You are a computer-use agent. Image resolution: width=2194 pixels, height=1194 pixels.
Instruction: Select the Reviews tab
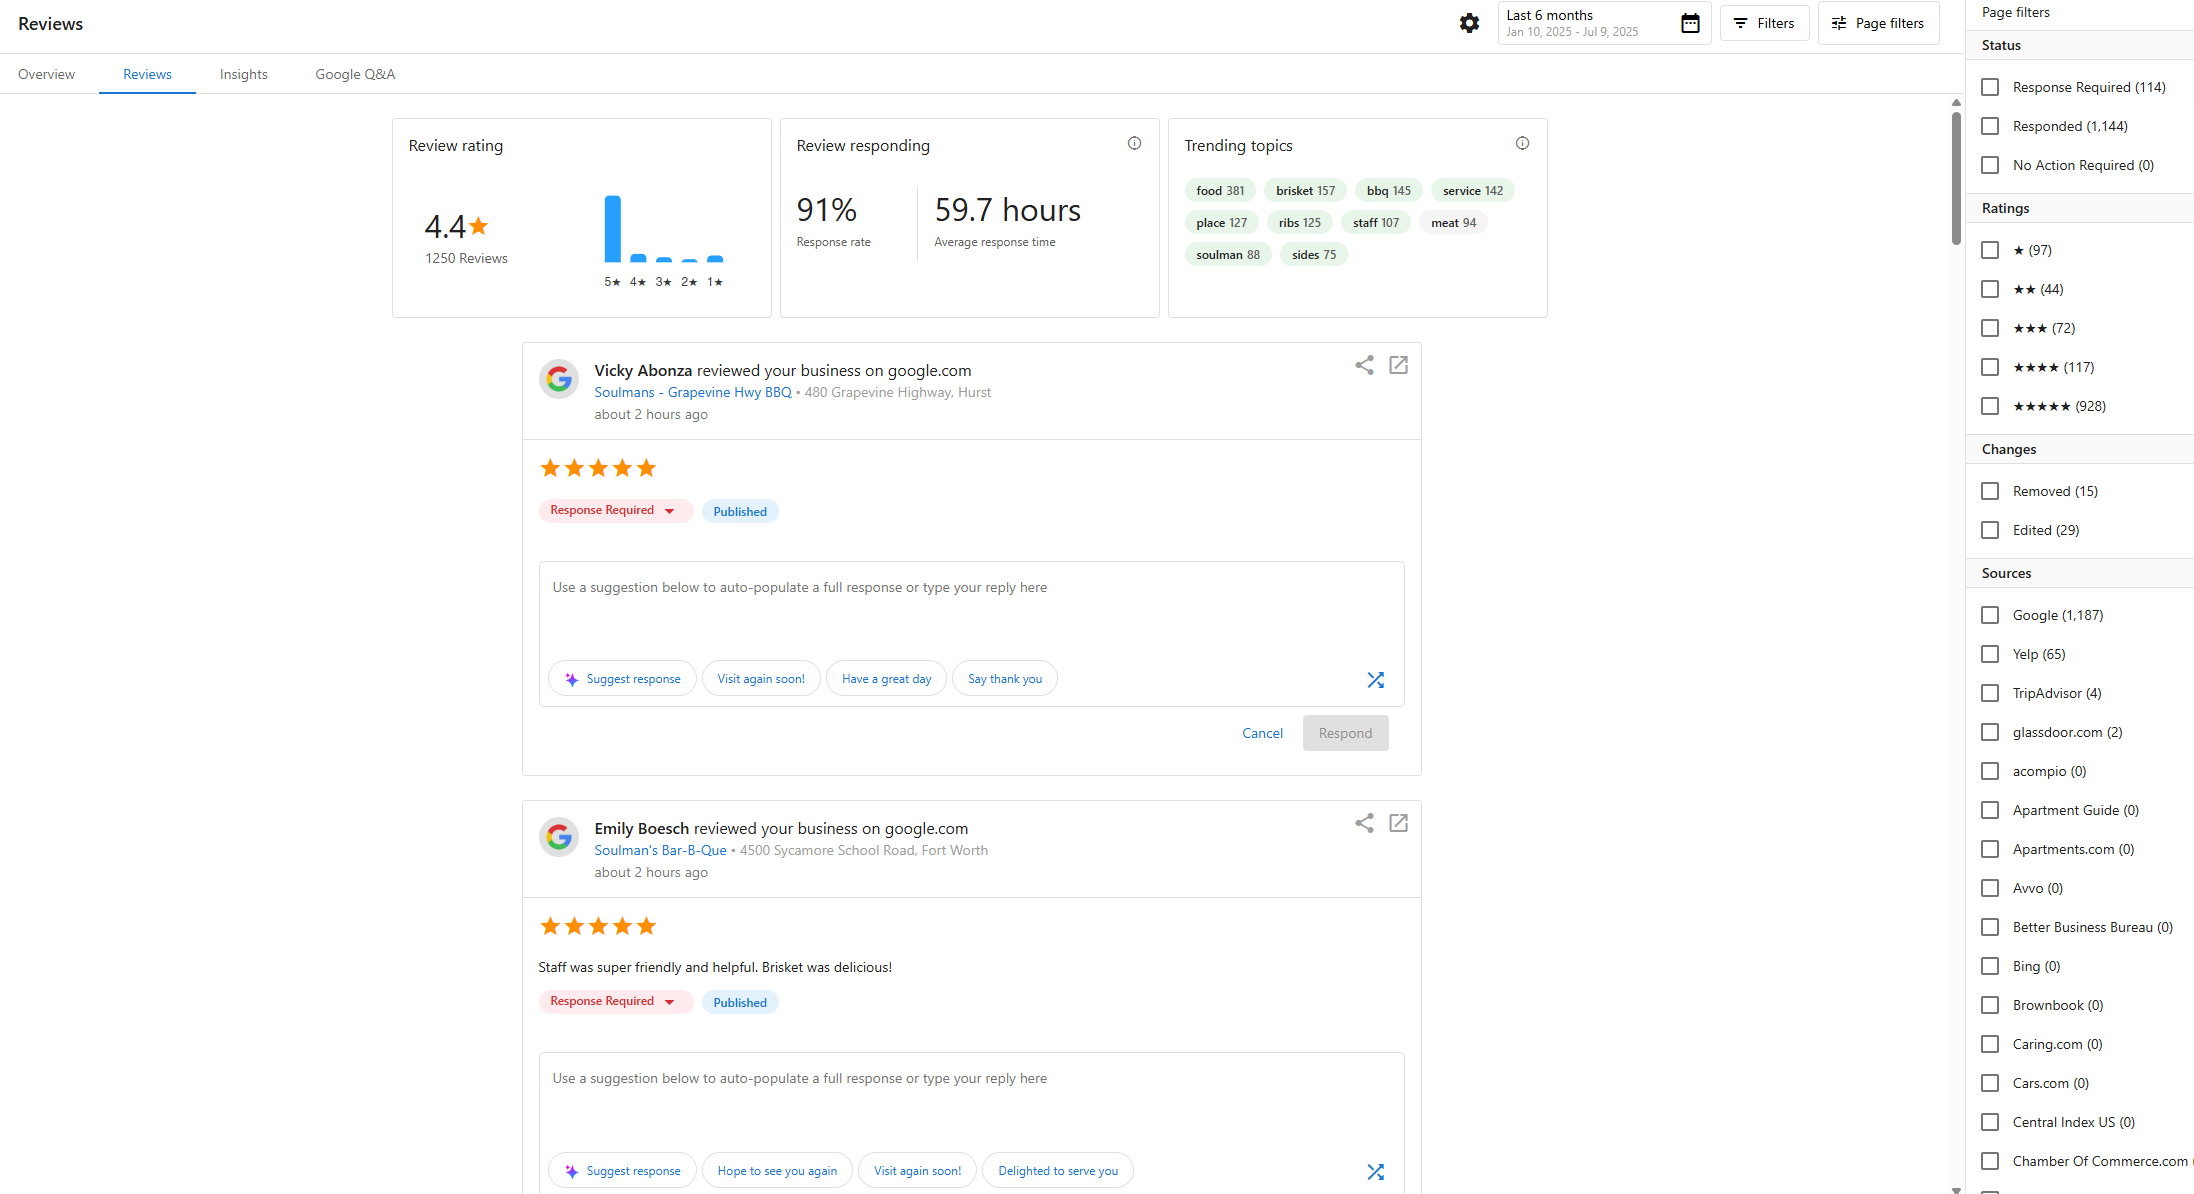tap(147, 74)
